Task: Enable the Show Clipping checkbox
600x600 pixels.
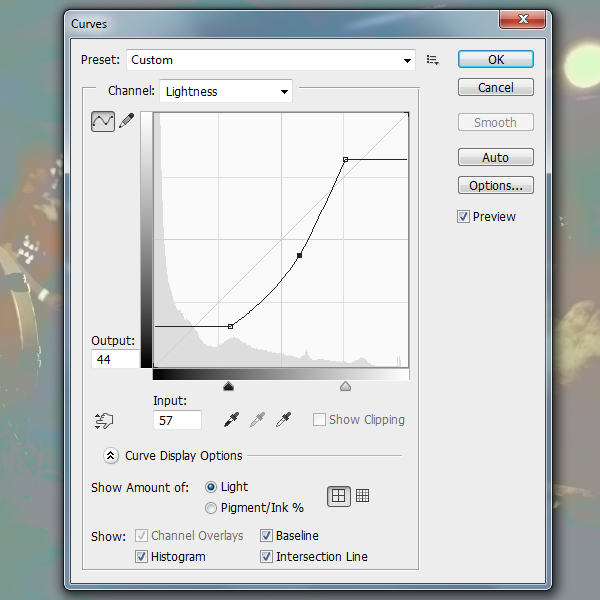Action: coord(319,419)
